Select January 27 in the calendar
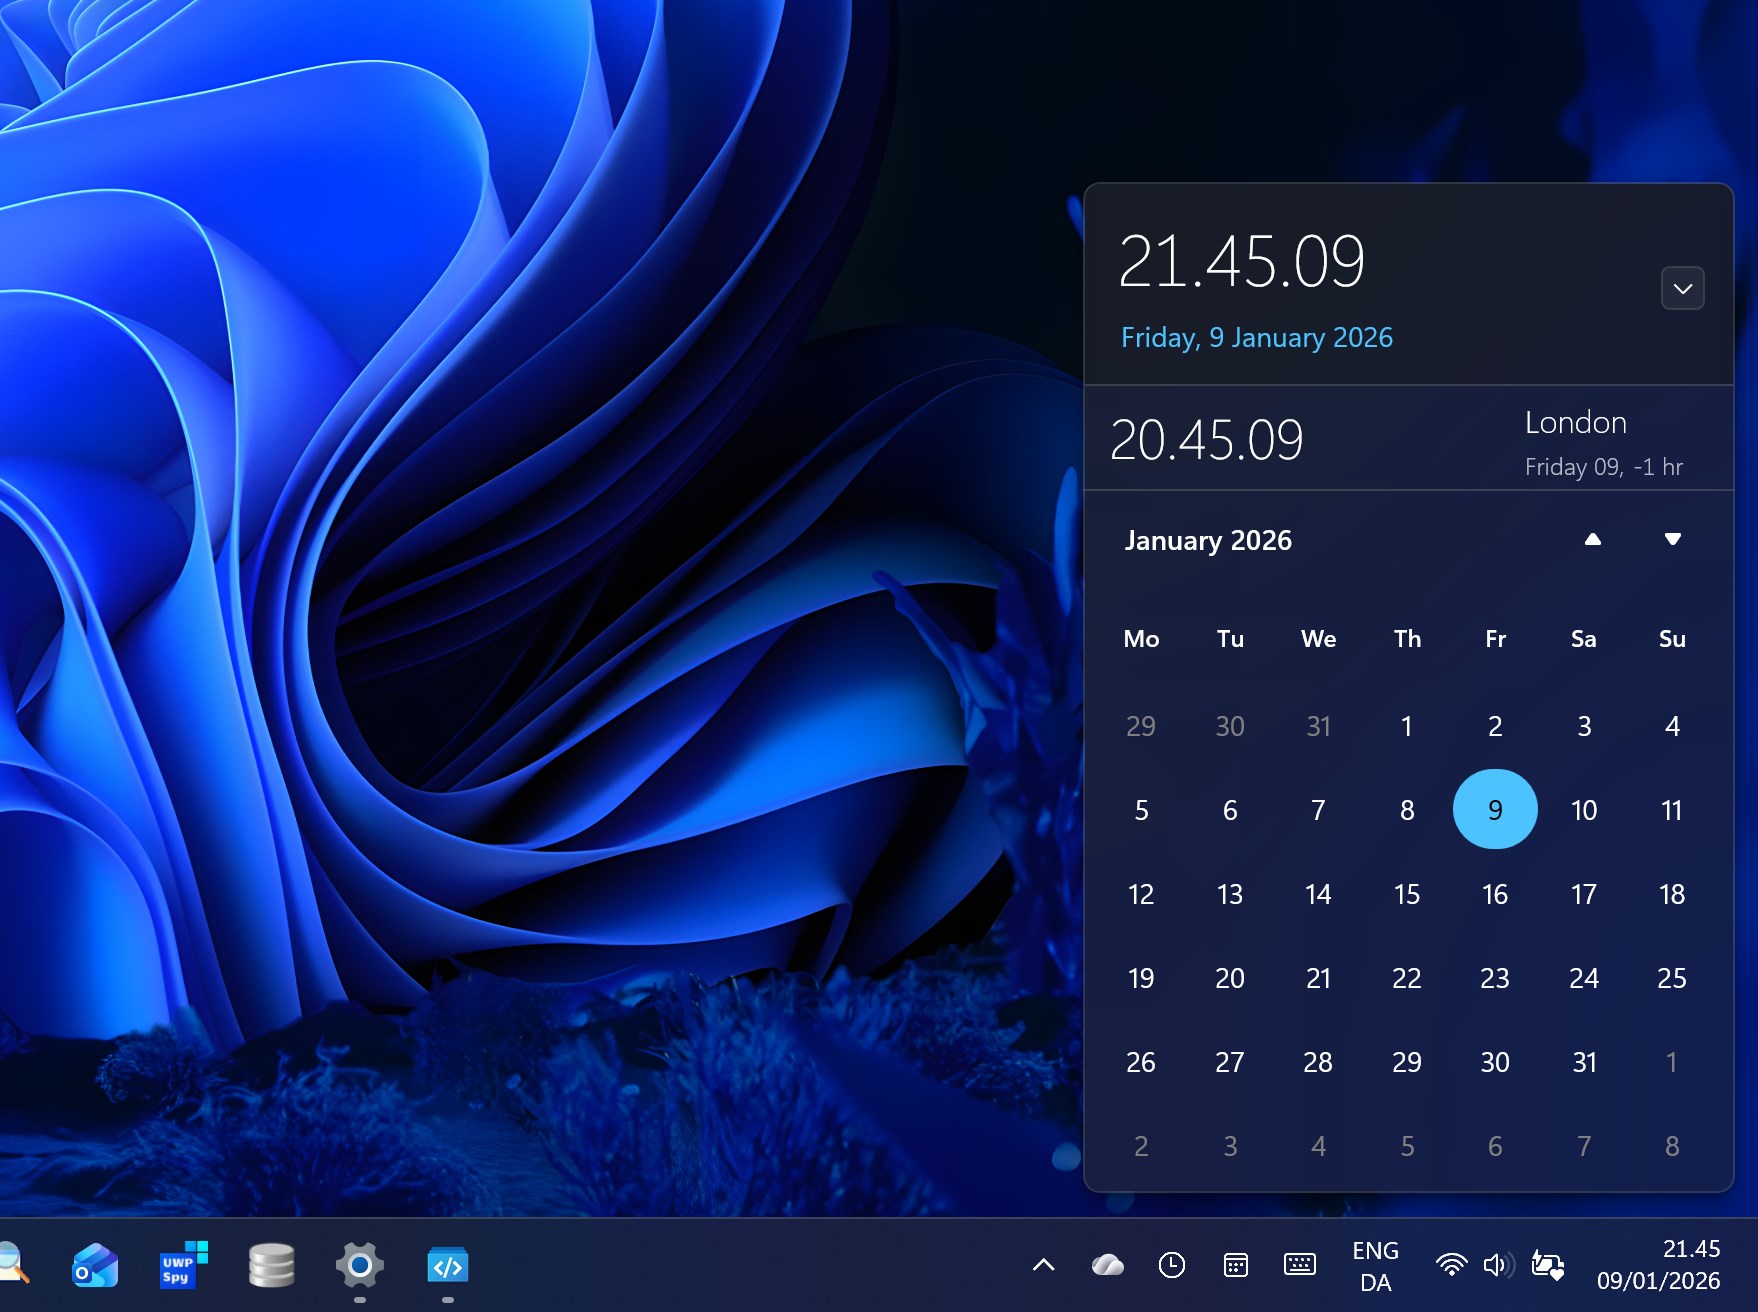Screen dimensions: 1758x1312 (x=1230, y=1062)
